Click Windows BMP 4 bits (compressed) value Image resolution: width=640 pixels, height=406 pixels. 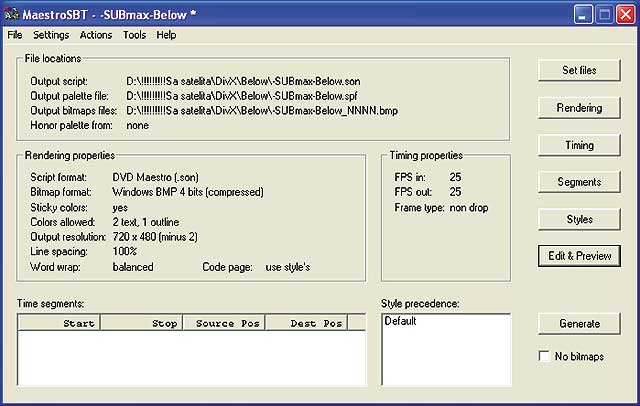tap(188, 192)
